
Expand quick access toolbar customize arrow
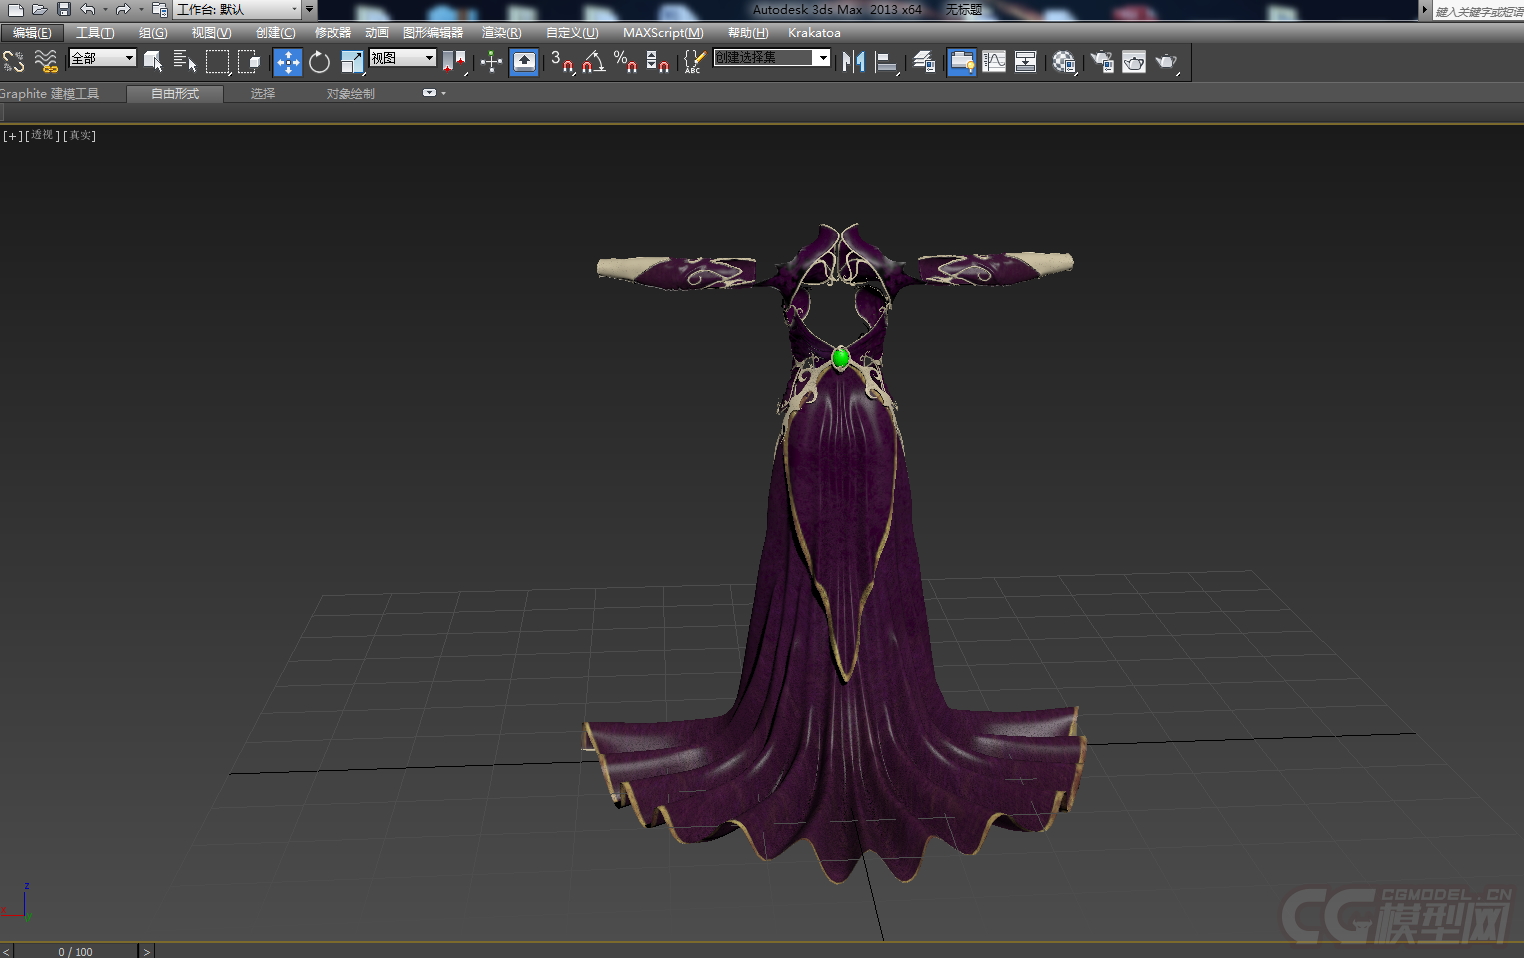tap(309, 9)
